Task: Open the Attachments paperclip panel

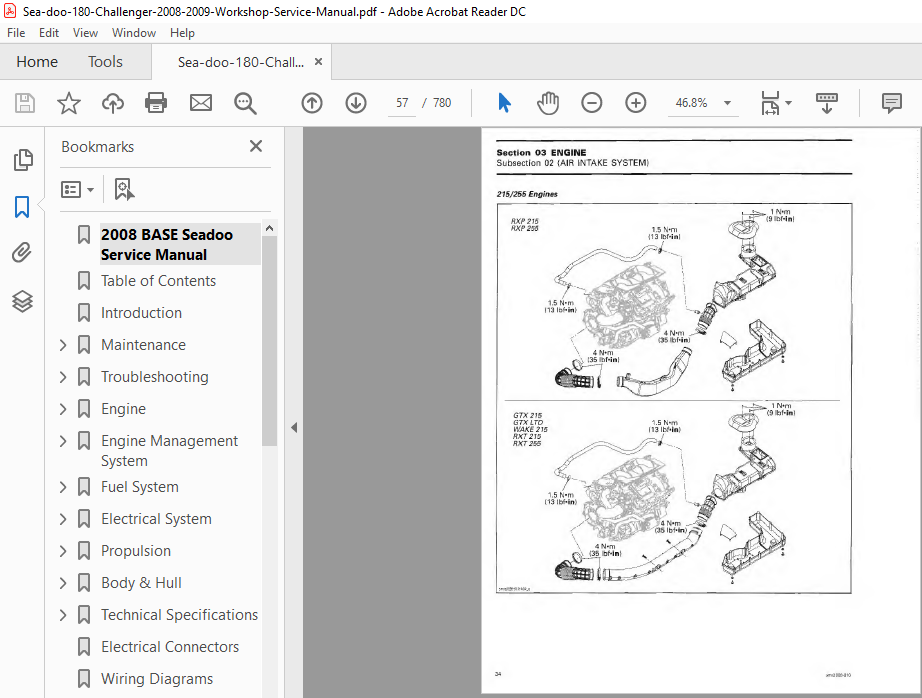Action: tap(22, 253)
